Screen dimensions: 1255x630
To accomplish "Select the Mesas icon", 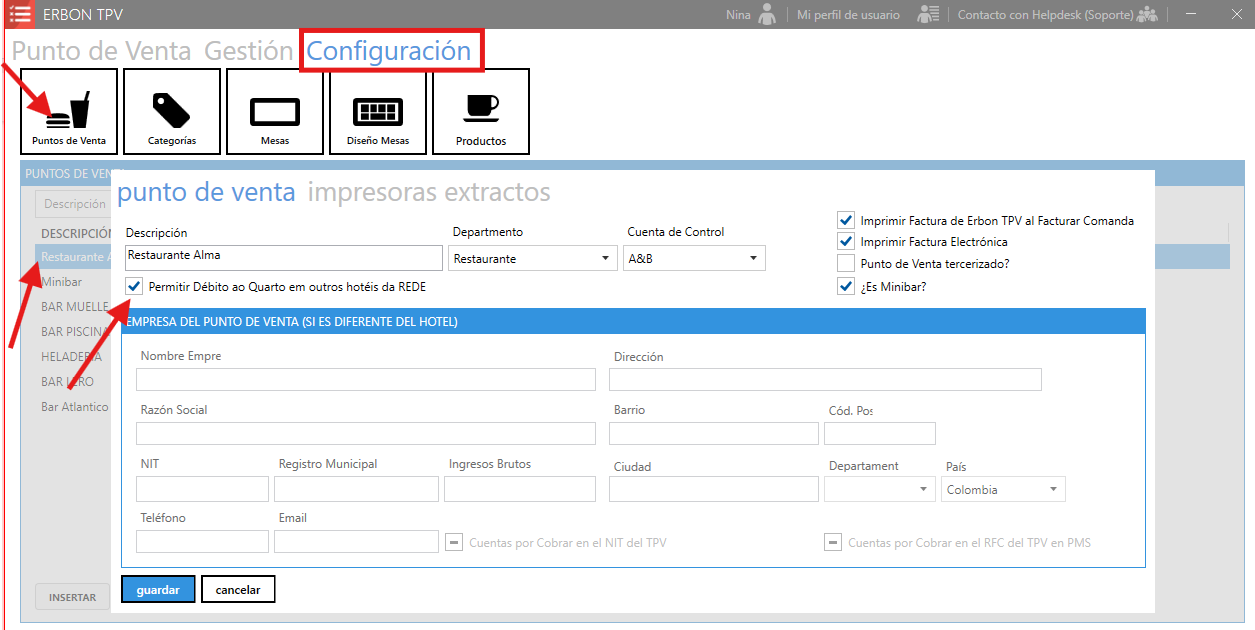I will point(275,111).
